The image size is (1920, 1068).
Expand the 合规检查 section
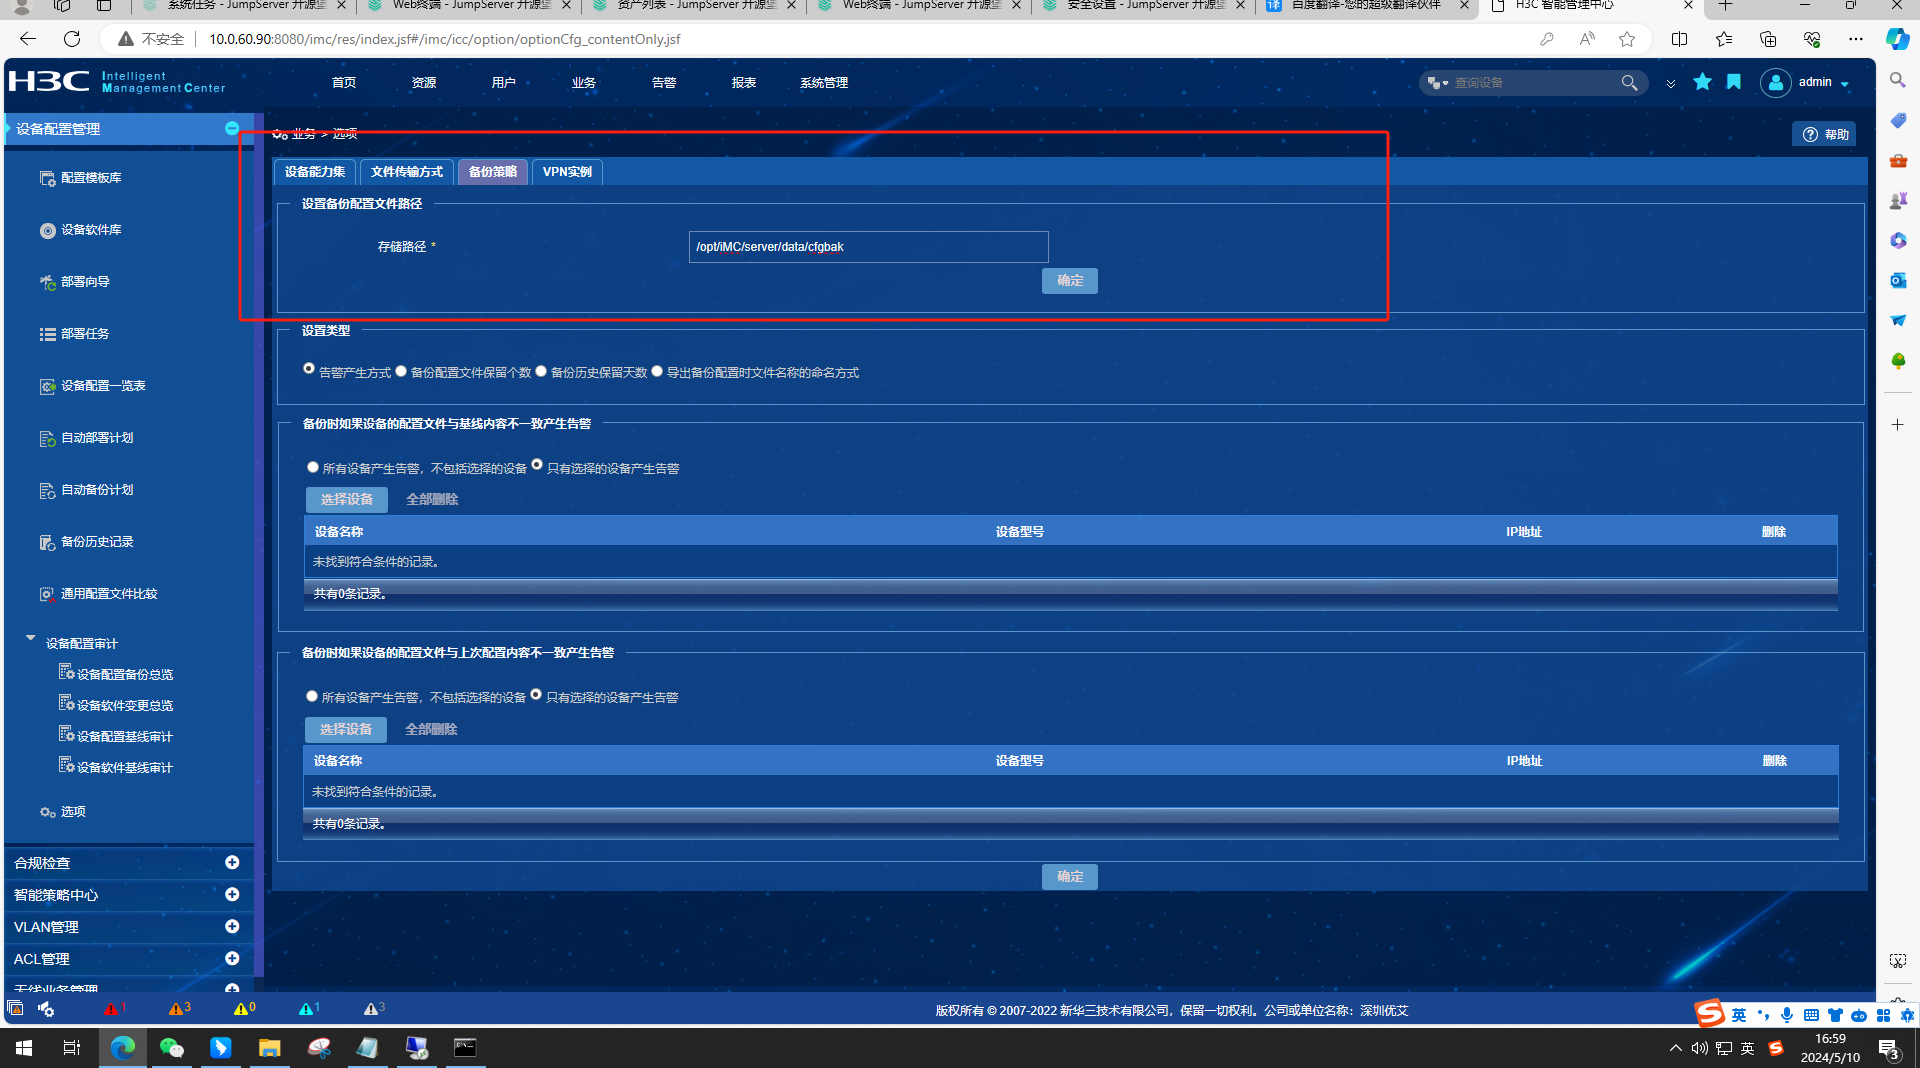click(232, 862)
